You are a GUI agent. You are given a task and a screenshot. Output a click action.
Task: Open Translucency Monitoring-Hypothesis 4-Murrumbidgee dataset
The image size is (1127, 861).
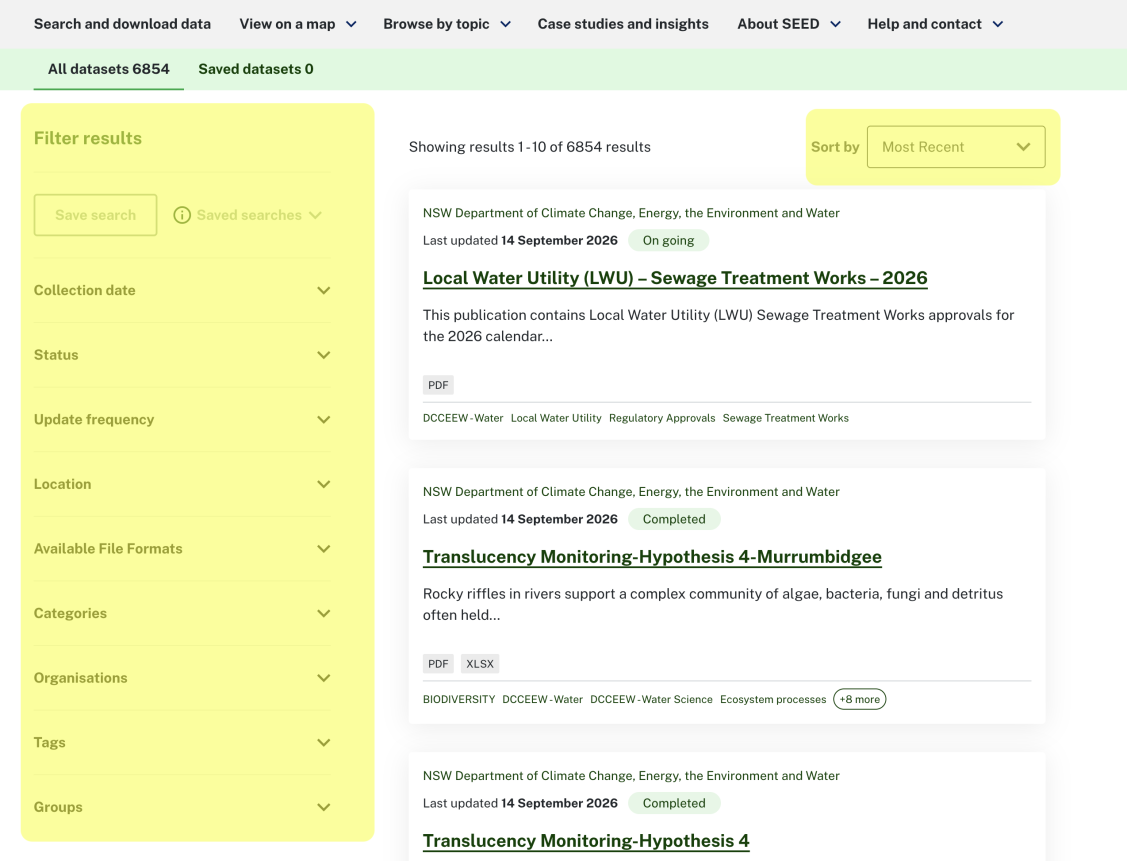[x=652, y=557]
